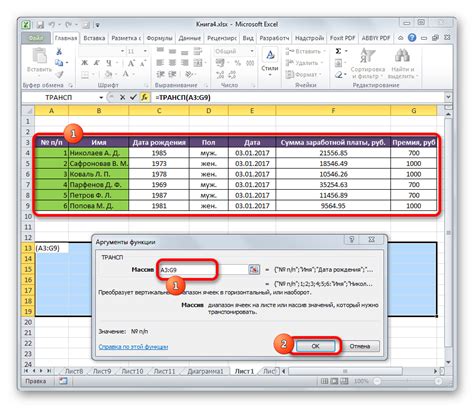Viewport: 474px width, 408px height.
Task: Switch to Page Layout view in status bar
Action: pos(334,381)
